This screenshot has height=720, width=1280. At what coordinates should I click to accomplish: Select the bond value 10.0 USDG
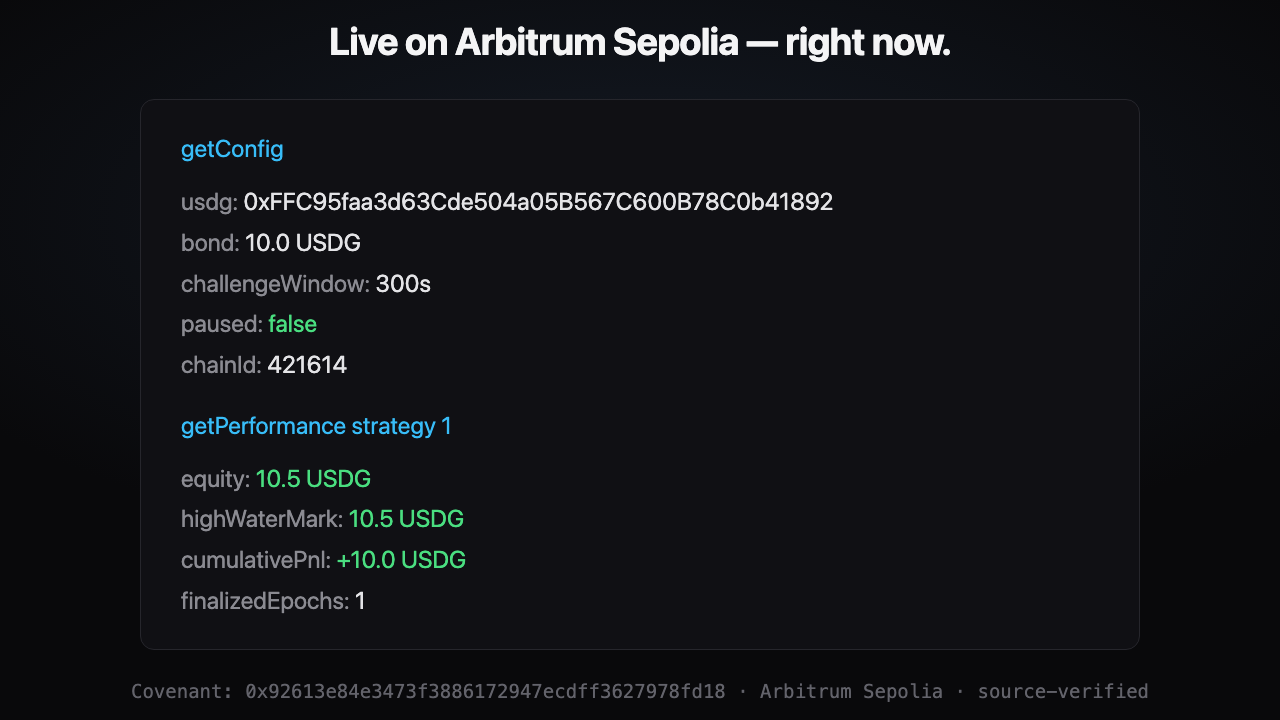(303, 243)
